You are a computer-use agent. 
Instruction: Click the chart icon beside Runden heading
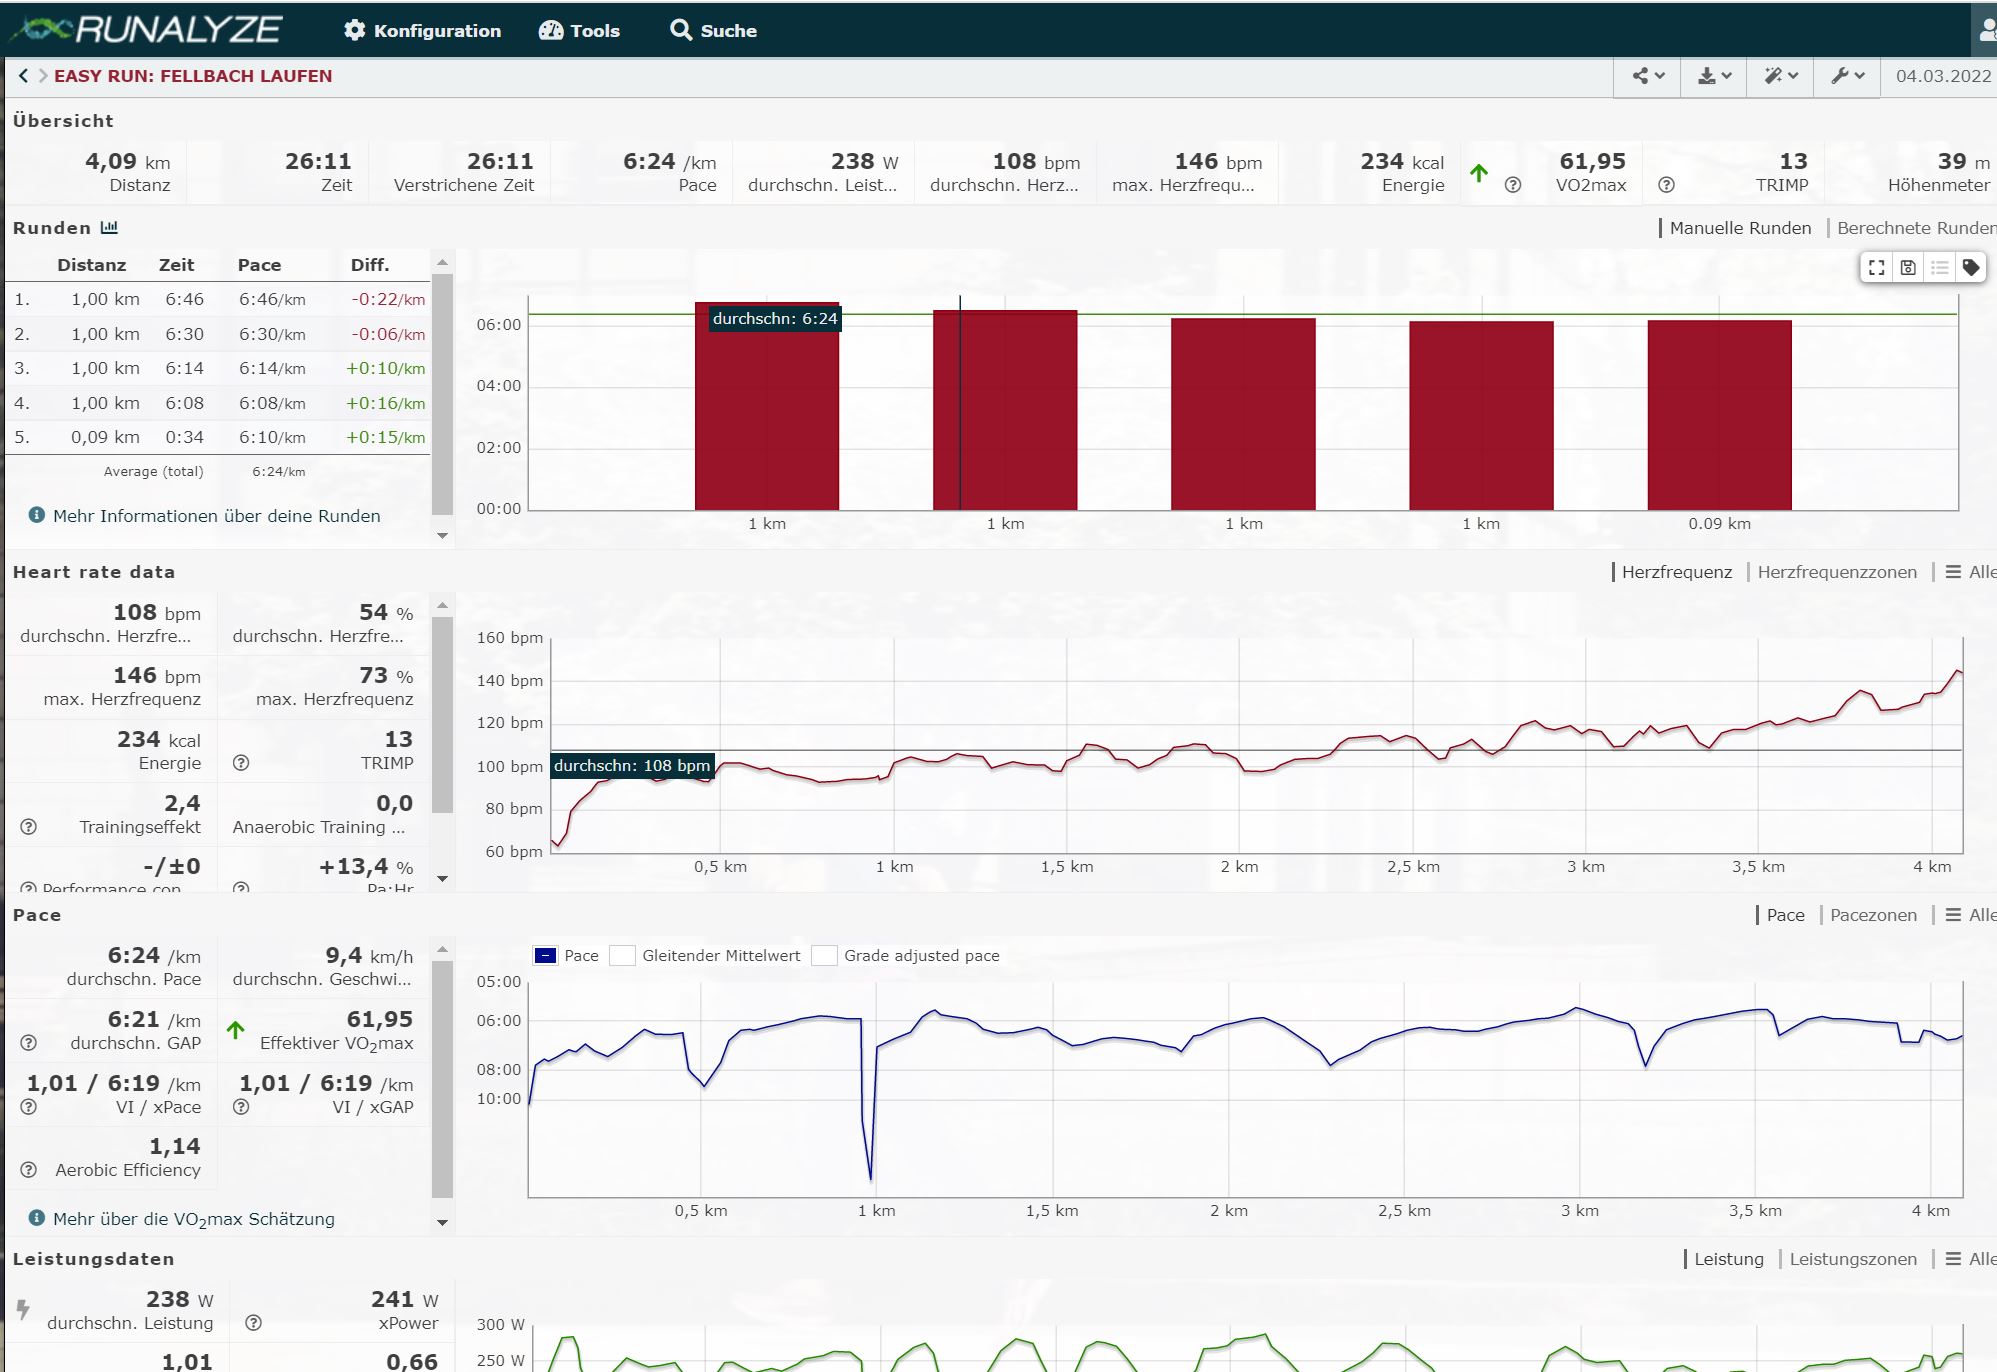click(109, 228)
